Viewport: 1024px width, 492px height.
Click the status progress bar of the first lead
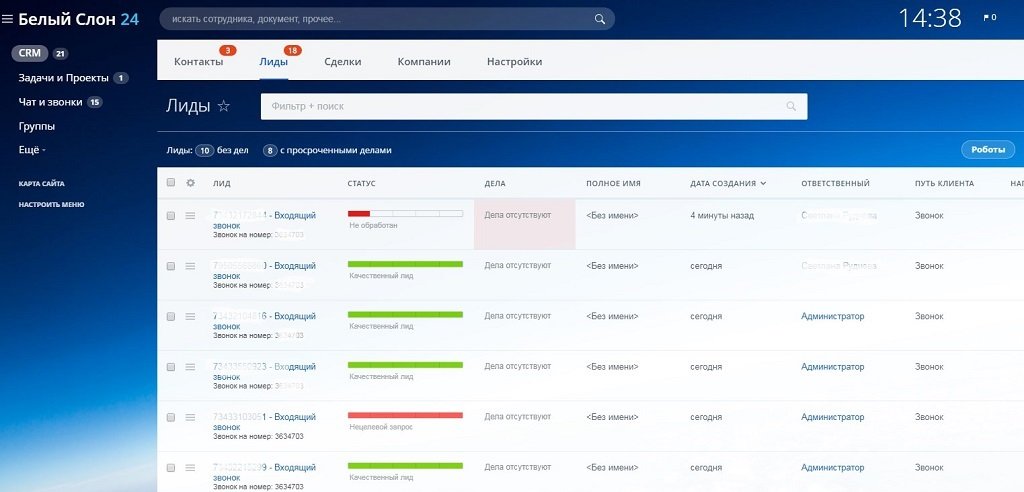click(405, 213)
